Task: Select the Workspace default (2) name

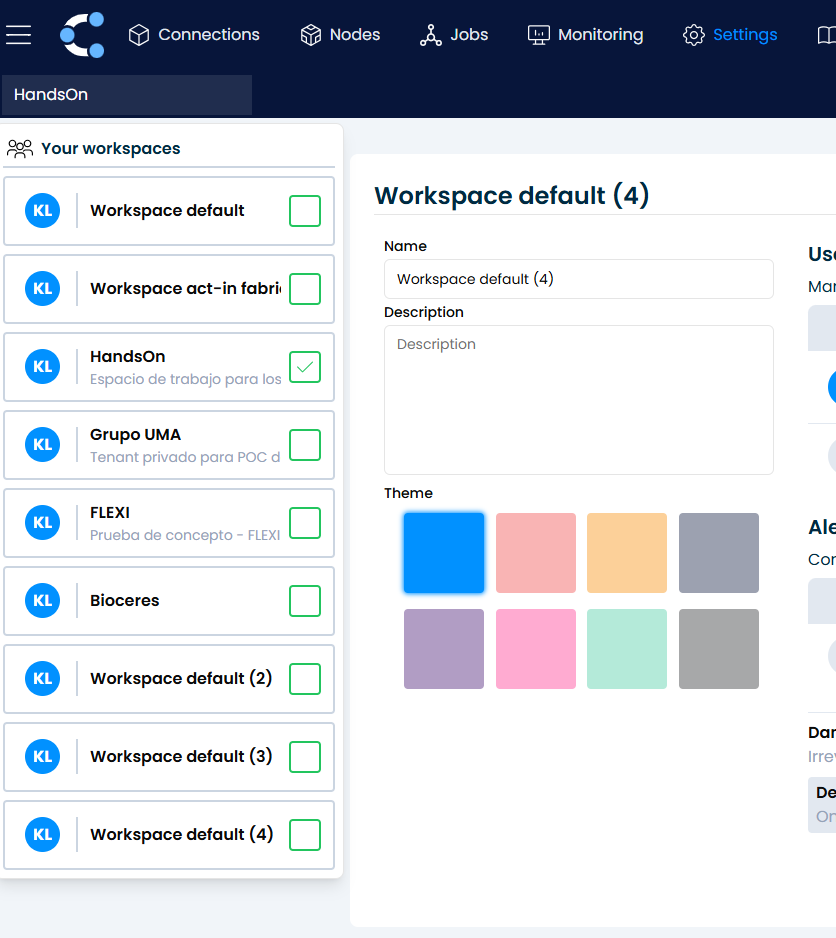Action: tap(181, 678)
